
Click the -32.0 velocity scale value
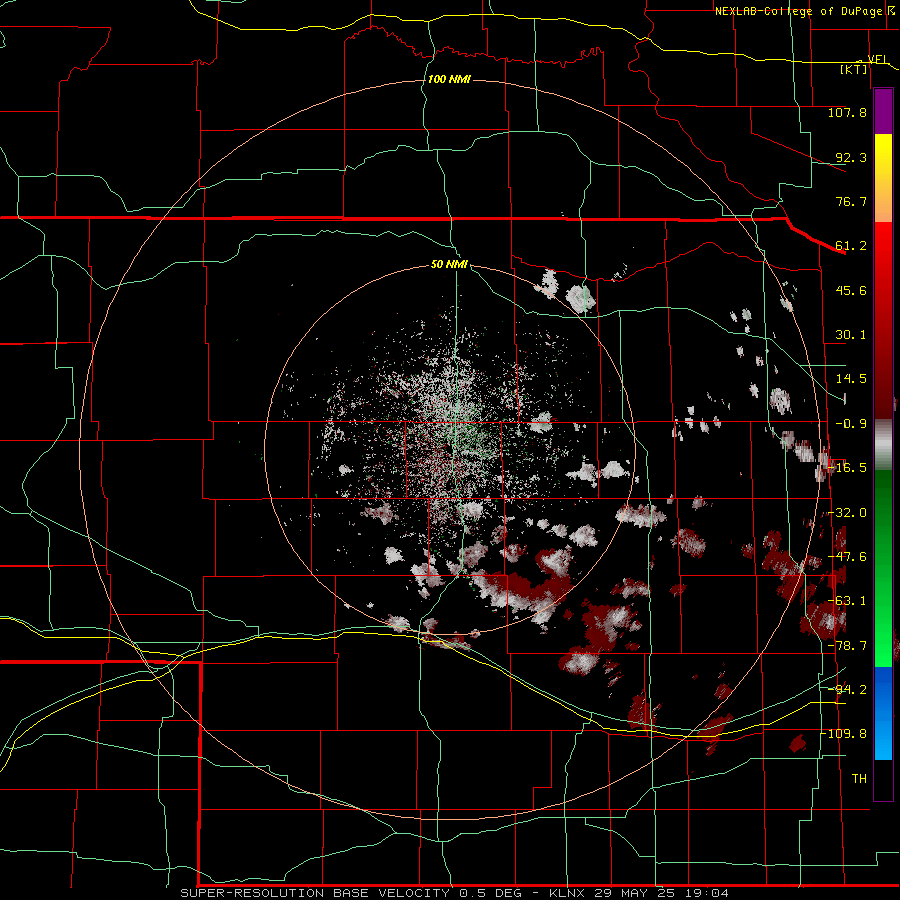pyautogui.click(x=847, y=513)
